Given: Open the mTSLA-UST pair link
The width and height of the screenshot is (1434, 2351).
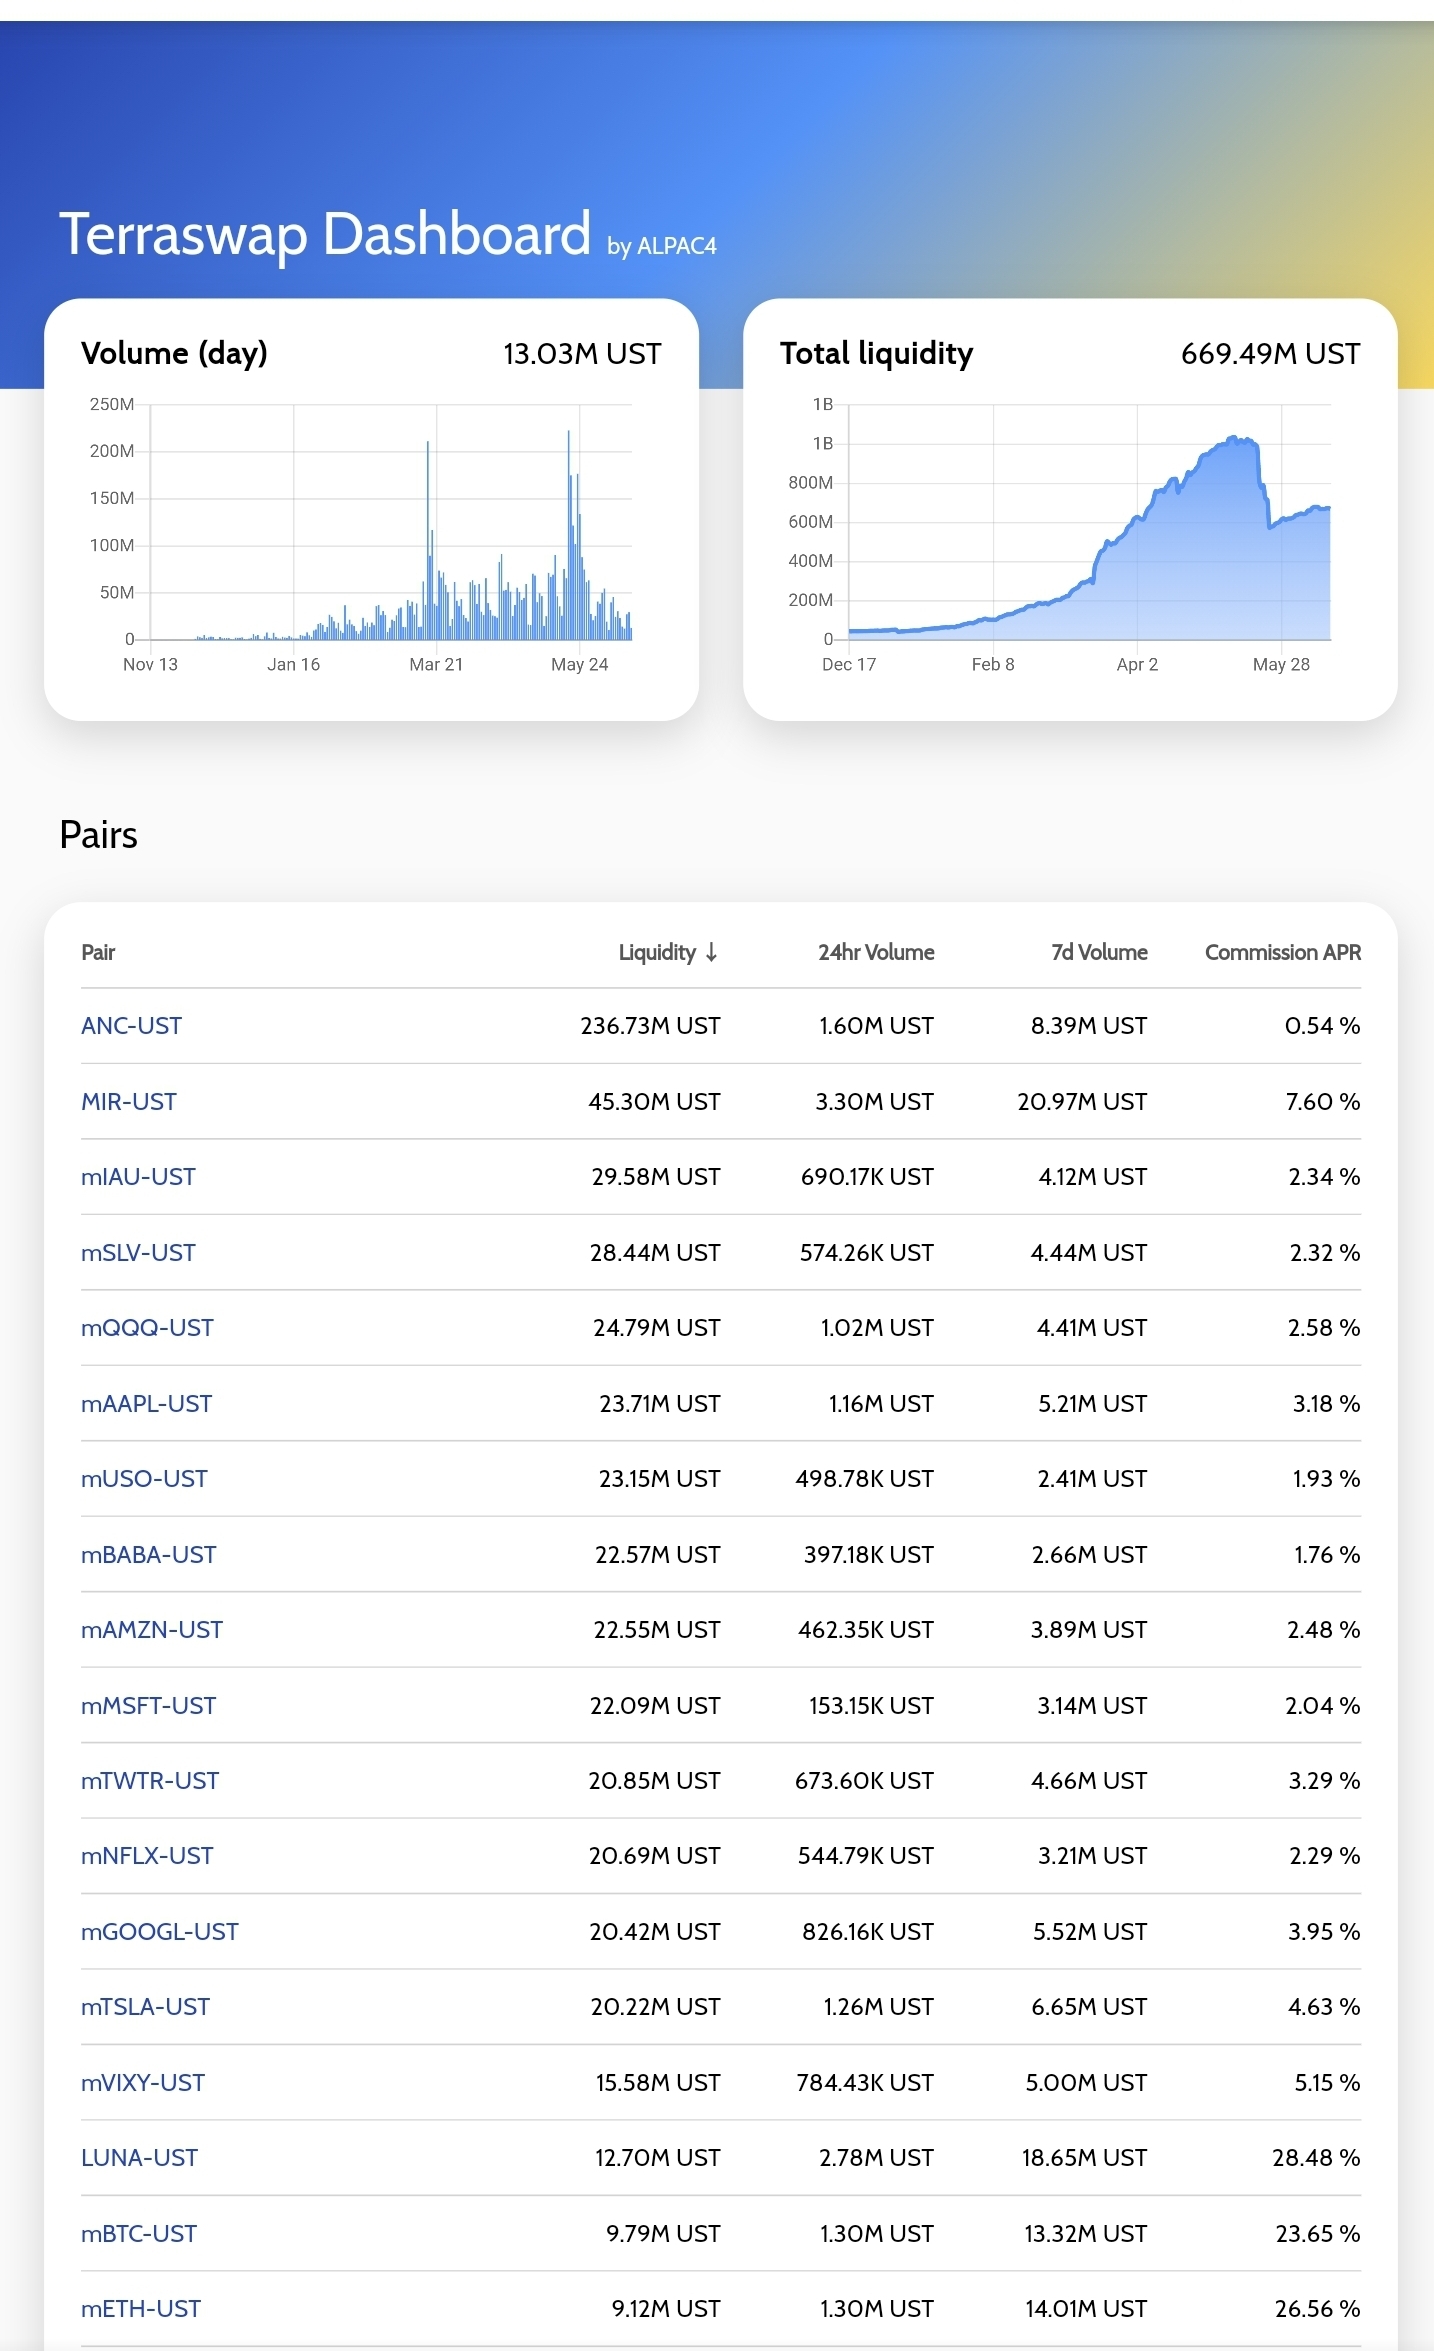Looking at the screenshot, I should (145, 2007).
